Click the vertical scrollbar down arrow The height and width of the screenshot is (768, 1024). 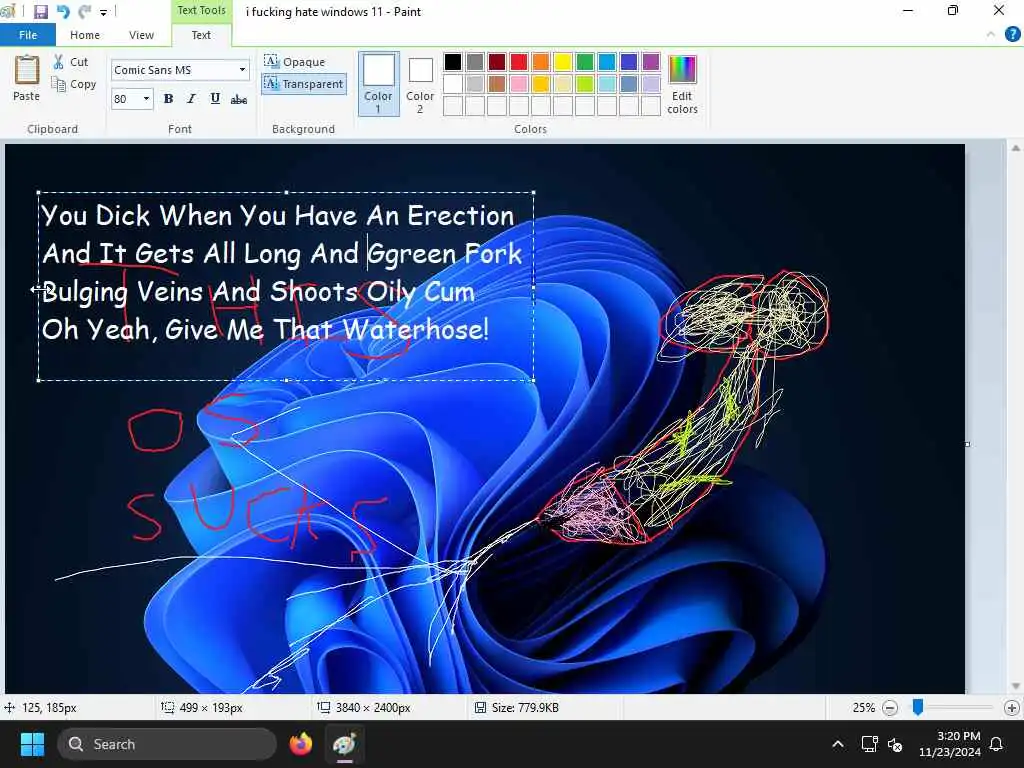click(x=1016, y=686)
